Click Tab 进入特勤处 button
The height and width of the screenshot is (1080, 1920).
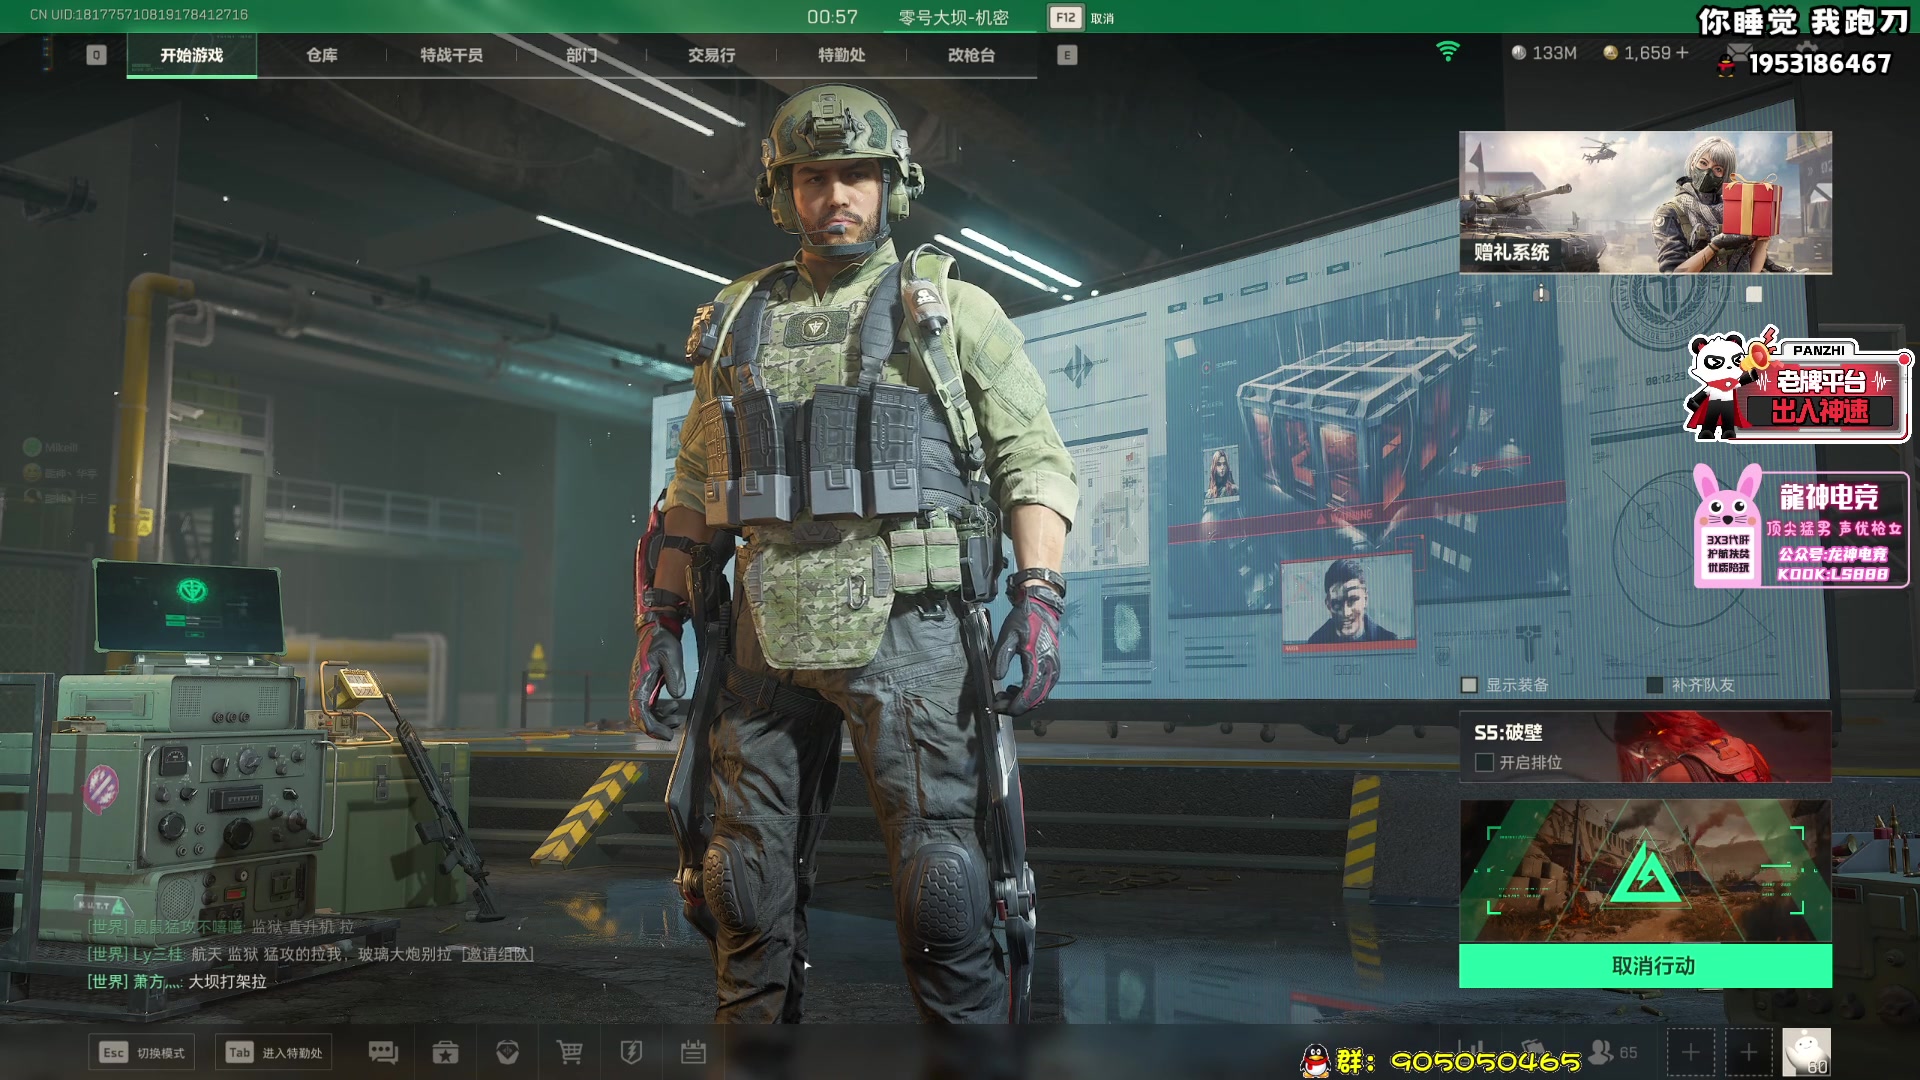pyautogui.click(x=273, y=1052)
